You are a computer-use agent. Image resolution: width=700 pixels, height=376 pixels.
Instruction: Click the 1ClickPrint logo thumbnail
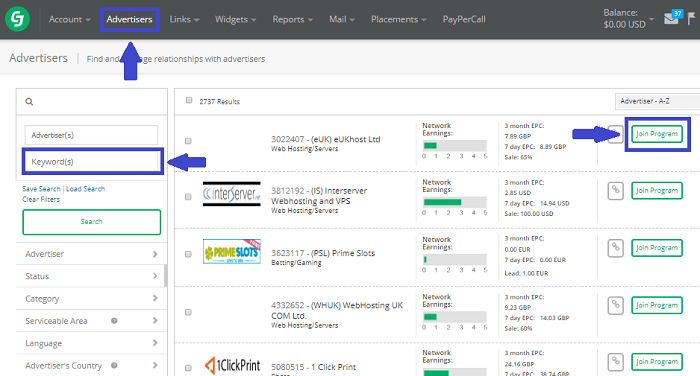(232, 365)
